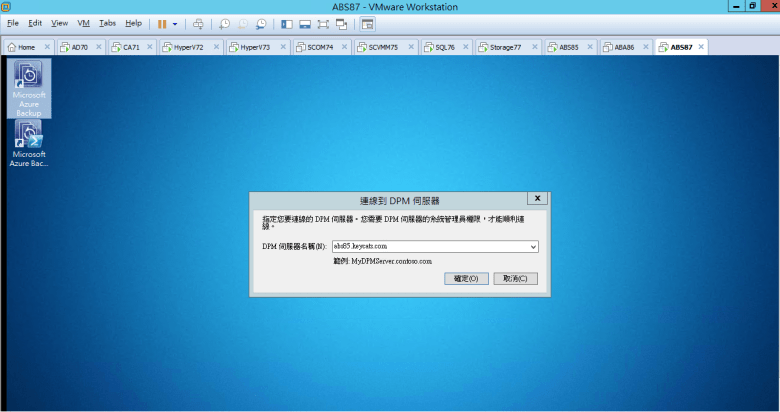Image resolution: width=780 pixels, height=412 pixels.
Task: Open the power options dropdown arrow
Action: 175,23
